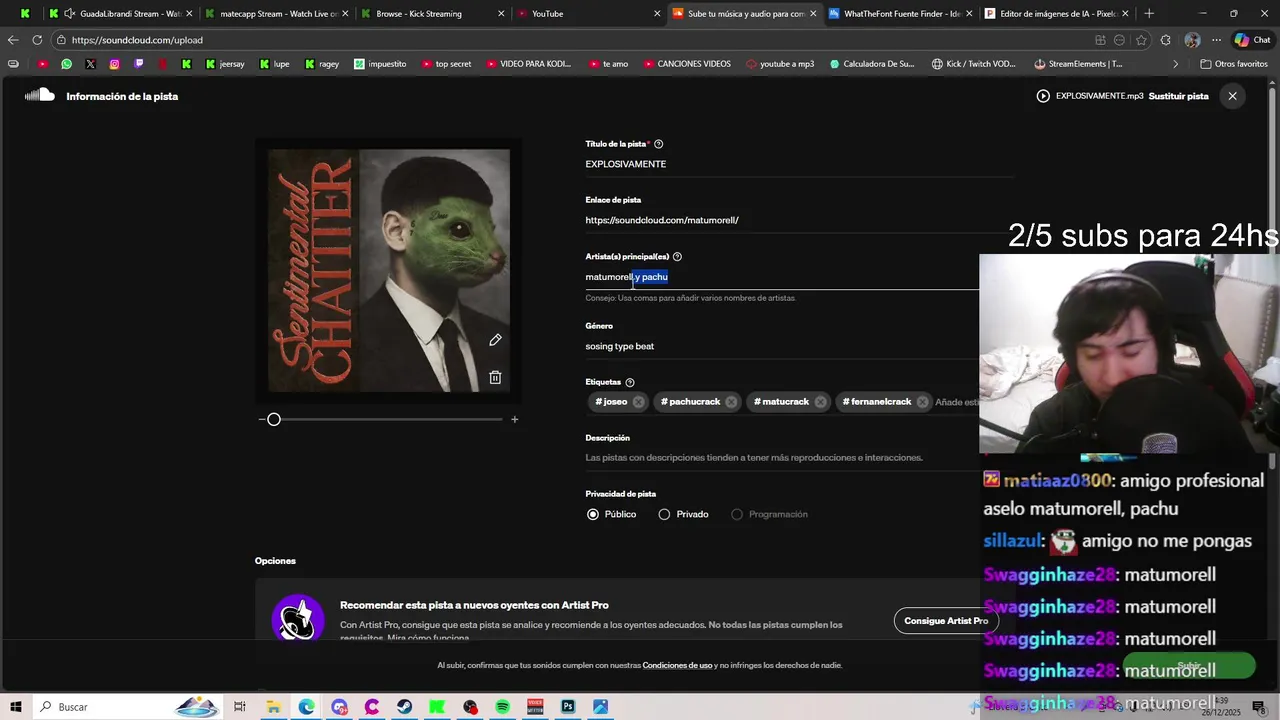The height and width of the screenshot is (720, 1280).
Task: Click the Título de la pista field EXPLOSIVAMENTE
Action: pos(798,164)
